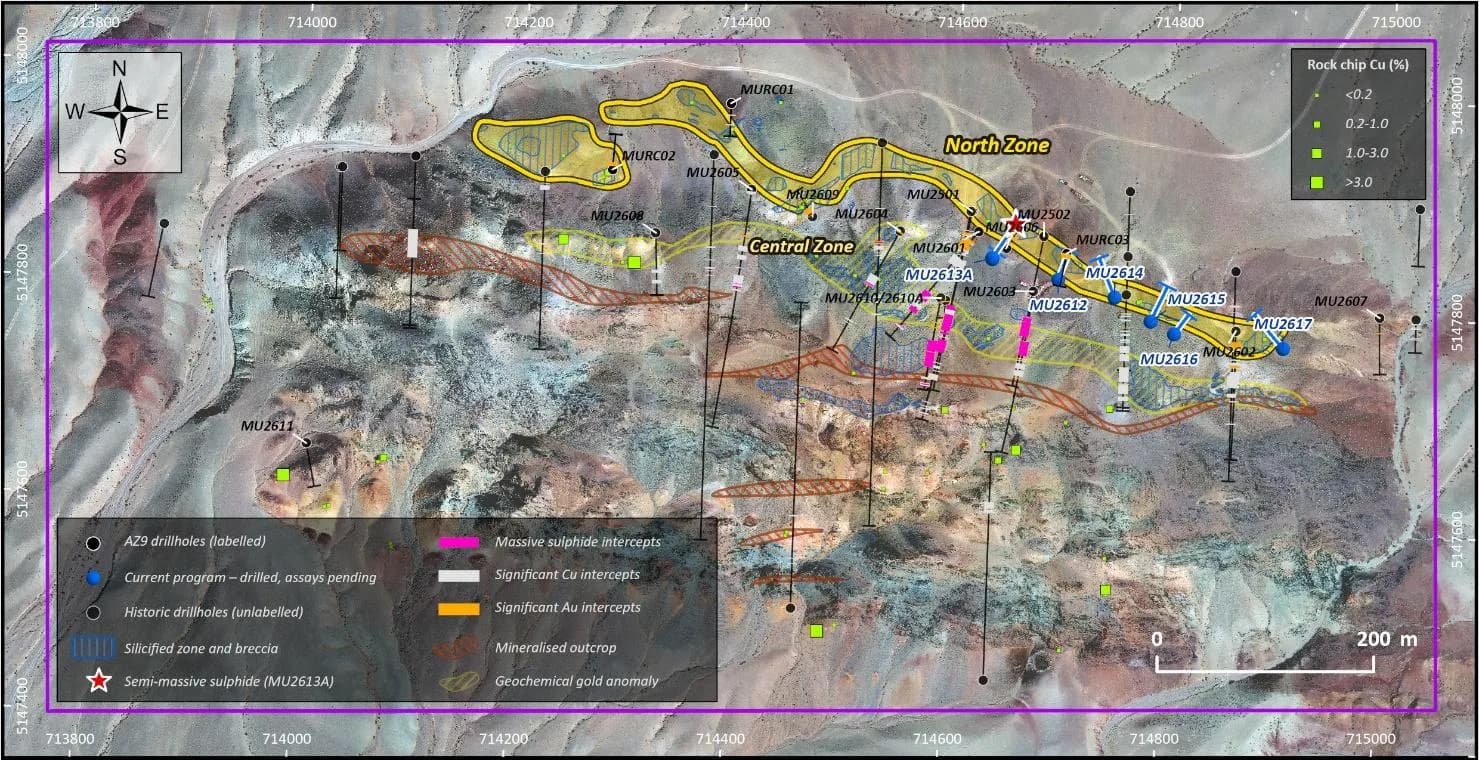Select the 1.0-3.0 rock chip square in legend
The width and height of the screenshot is (1479, 761).
tap(1317, 153)
